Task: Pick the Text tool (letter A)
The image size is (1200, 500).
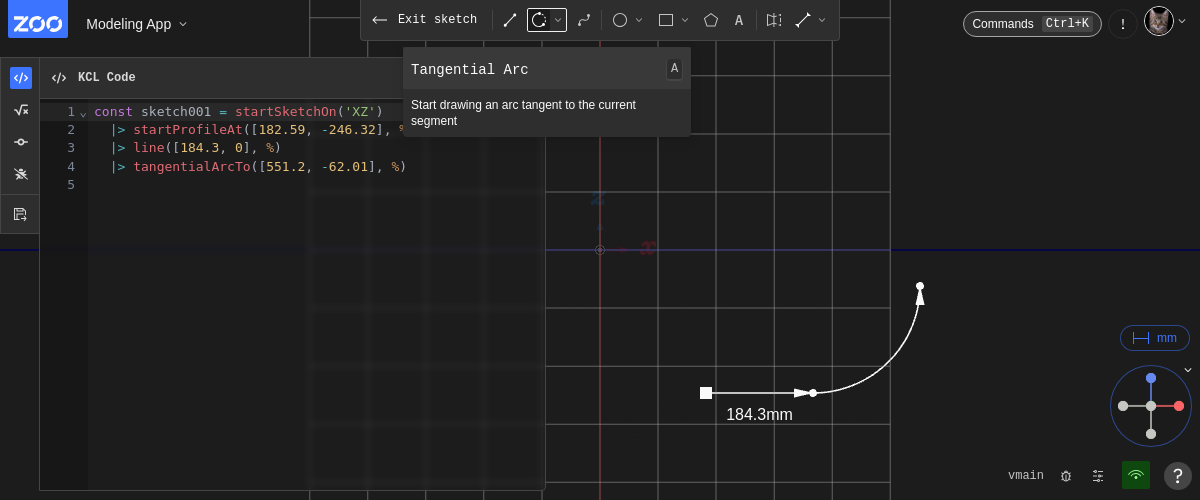Action: click(739, 20)
